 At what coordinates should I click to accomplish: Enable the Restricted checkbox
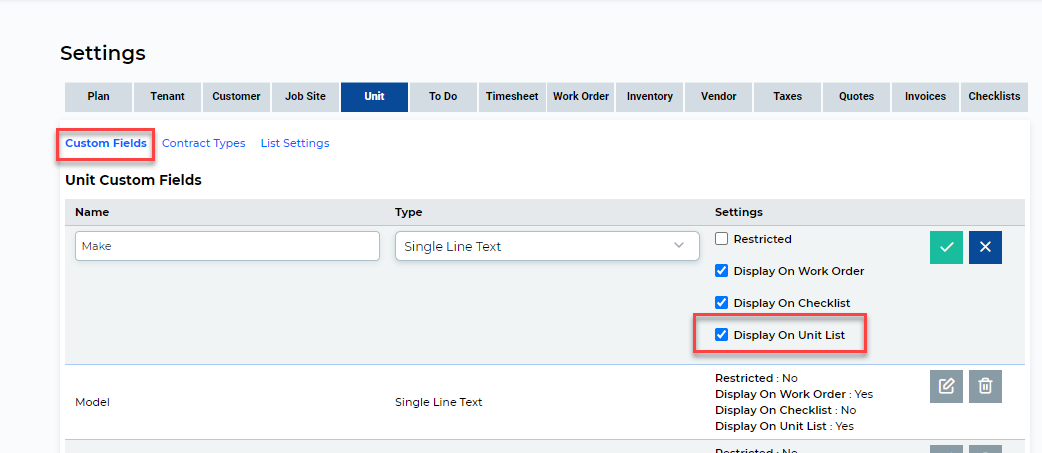point(722,238)
